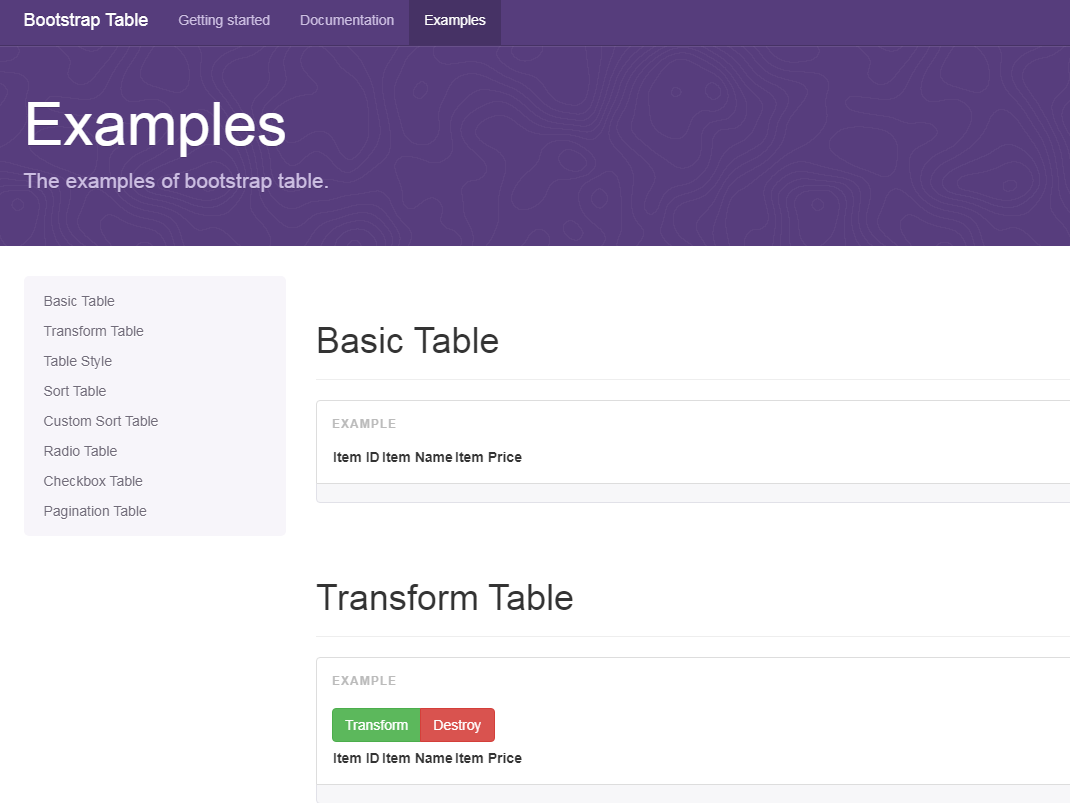Open the Documentation page
Viewport: 1070px width, 803px height.
(x=346, y=20)
